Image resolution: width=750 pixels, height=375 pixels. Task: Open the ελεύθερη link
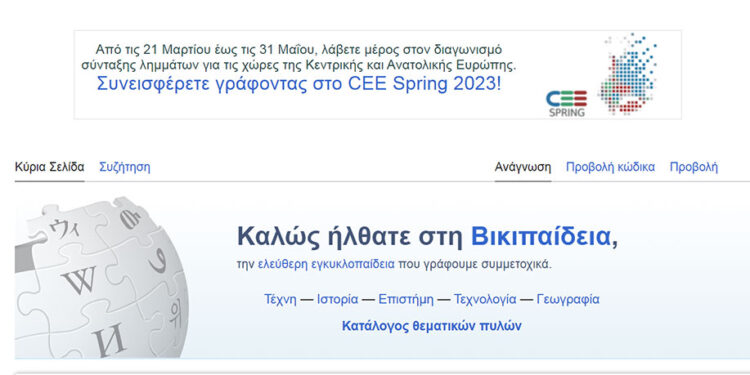[x=283, y=264]
